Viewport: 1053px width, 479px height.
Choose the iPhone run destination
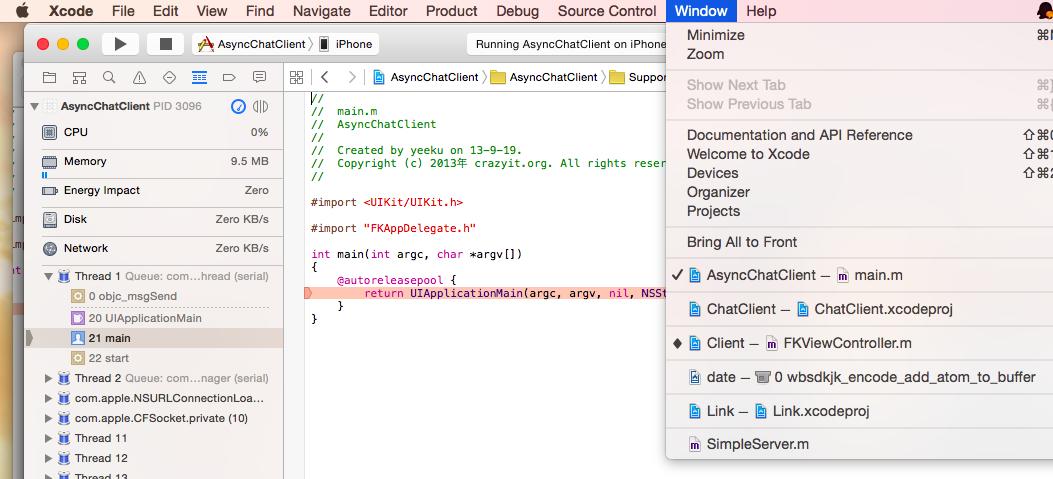(346, 44)
